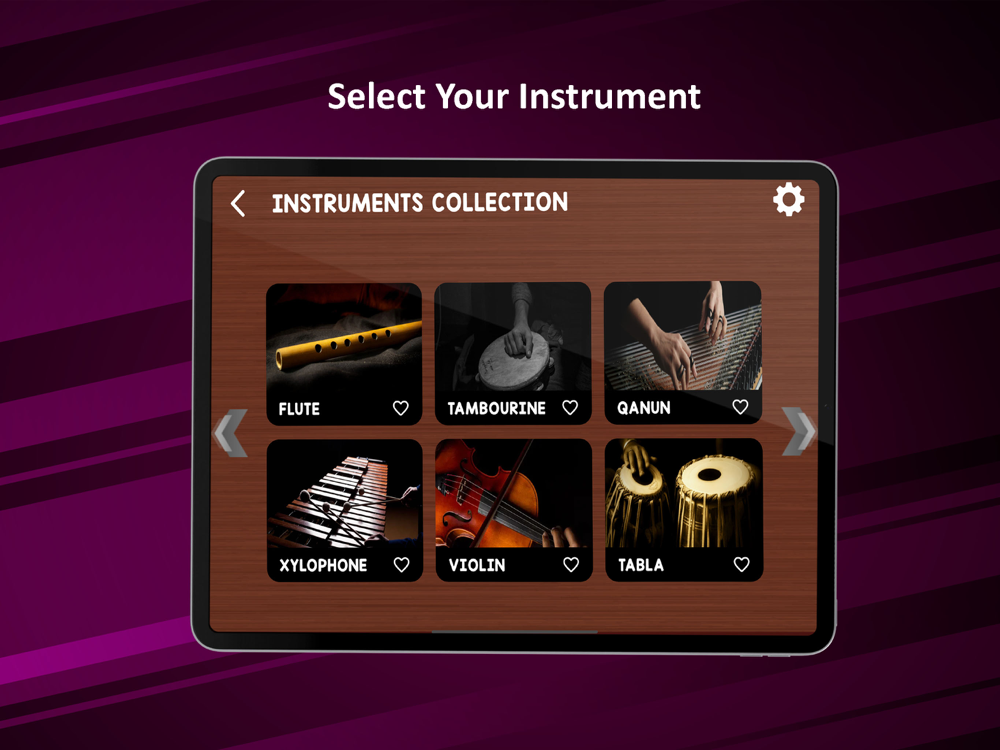Choose the tambourine photo
Viewport: 1000px width, 750px height.
pyautogui.click(x=513, y=337)
